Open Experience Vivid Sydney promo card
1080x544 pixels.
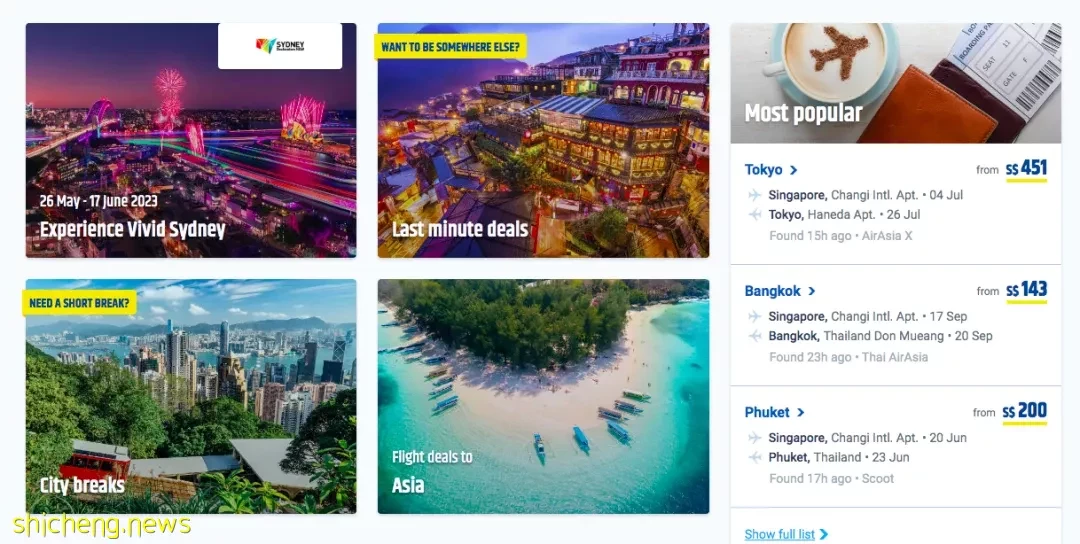[191, 140]
